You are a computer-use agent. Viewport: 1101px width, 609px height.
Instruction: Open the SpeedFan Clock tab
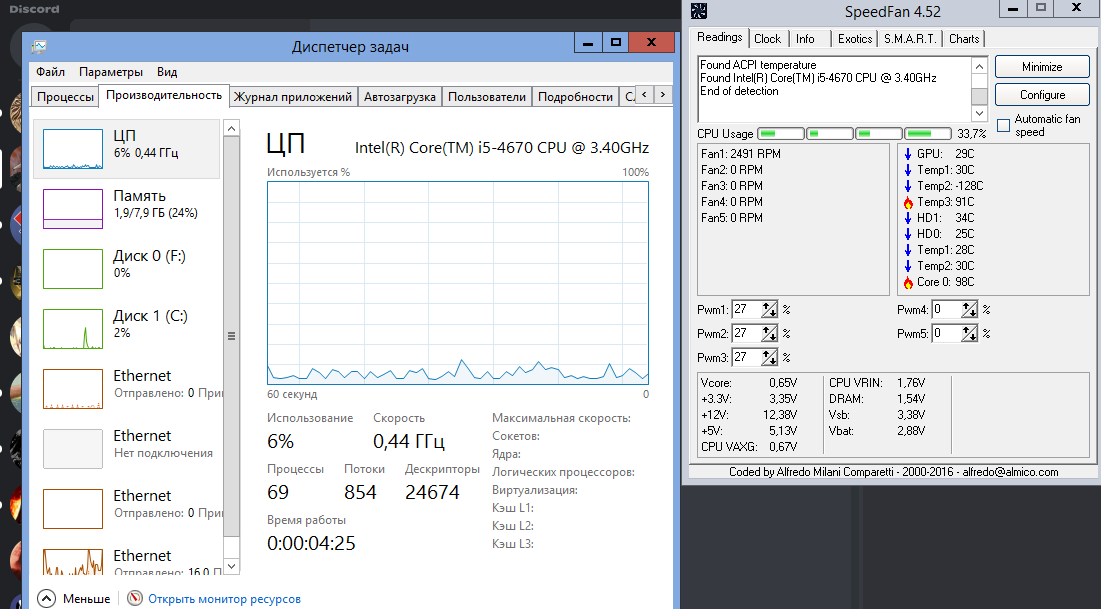tap(767, 39)
